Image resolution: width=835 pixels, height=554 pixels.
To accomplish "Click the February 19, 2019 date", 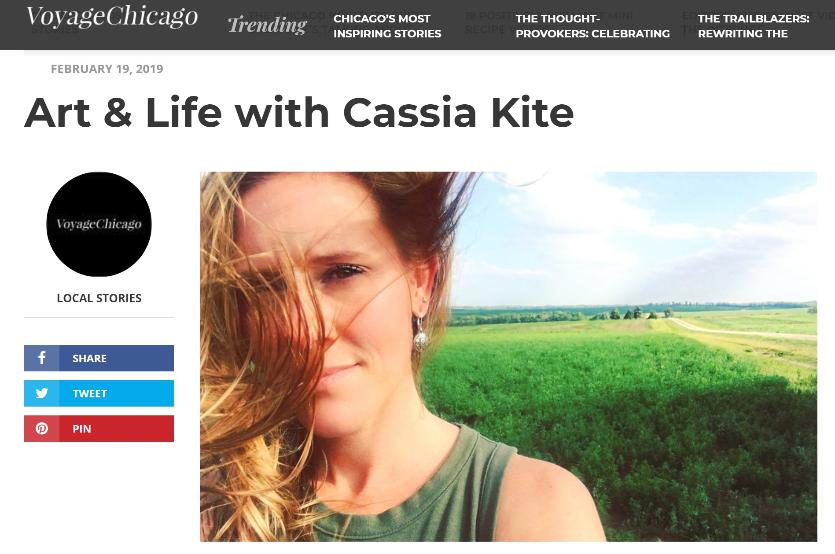I will coord(107,69).
